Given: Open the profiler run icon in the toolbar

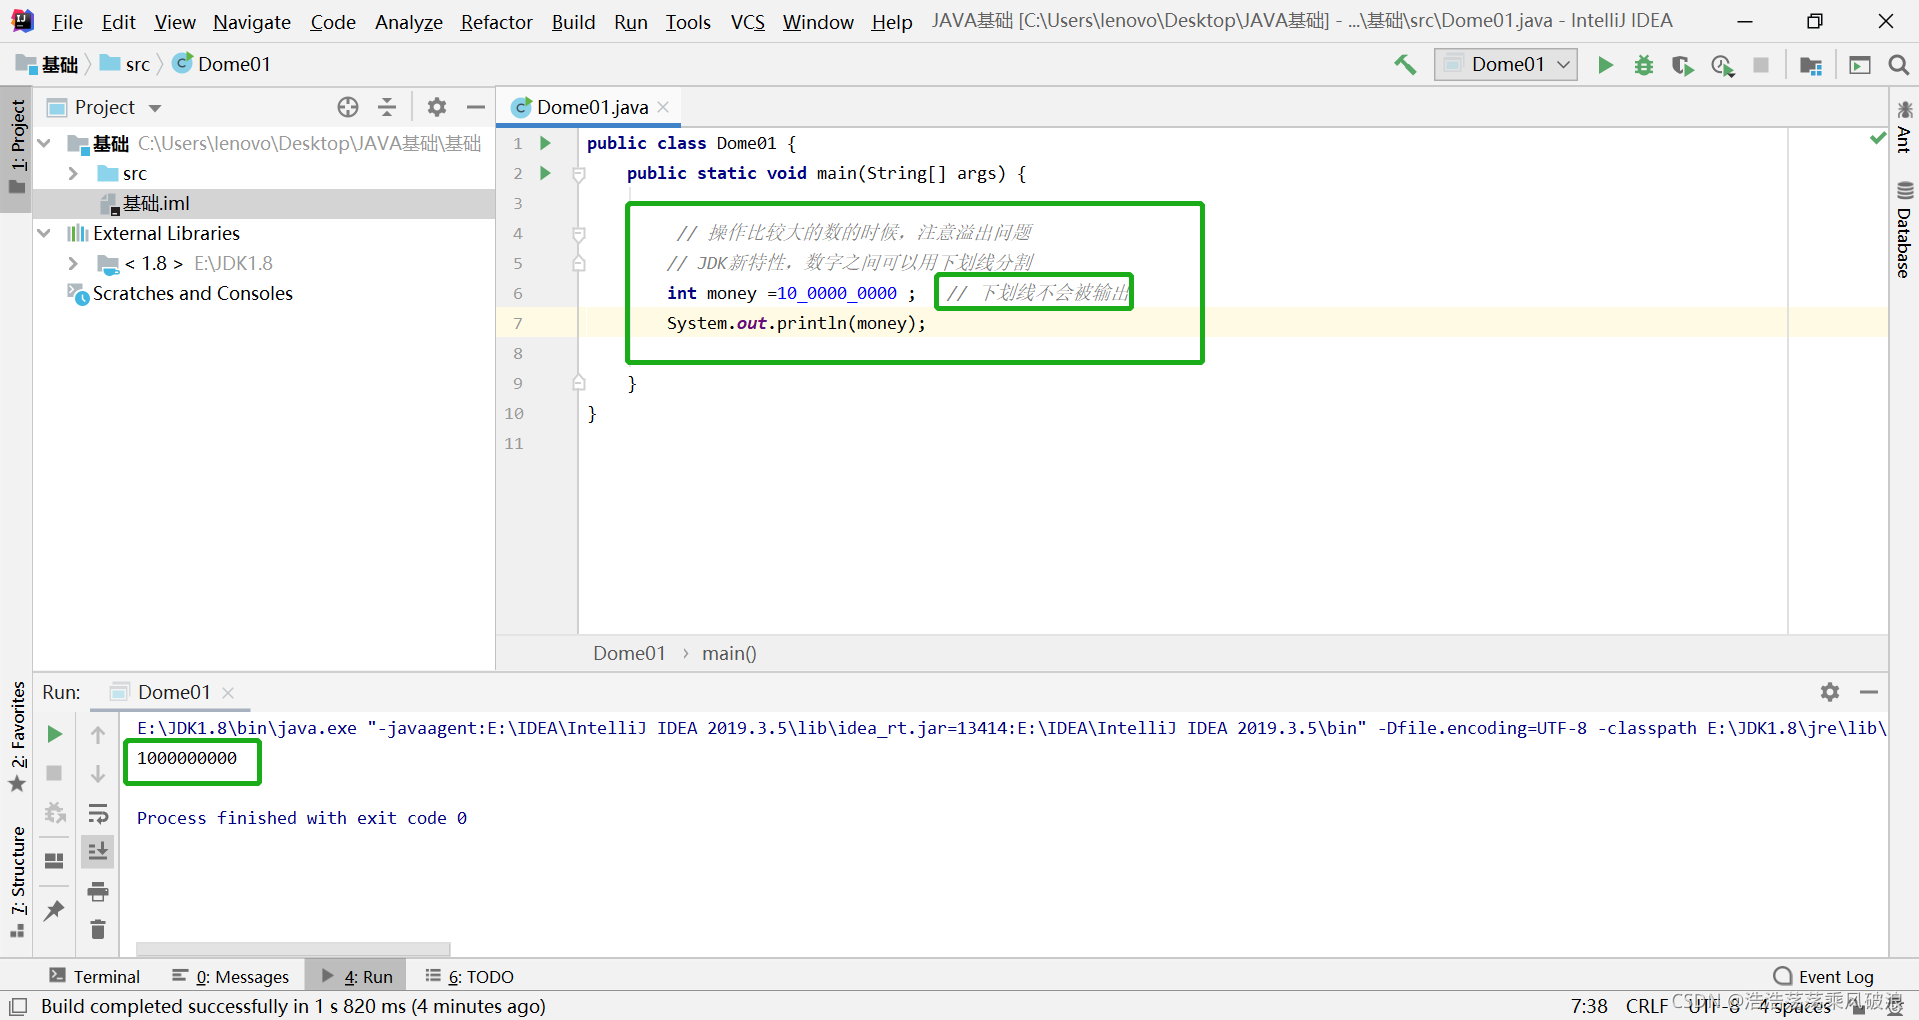Looking at the screenshot, I should tap(1722, 65).
